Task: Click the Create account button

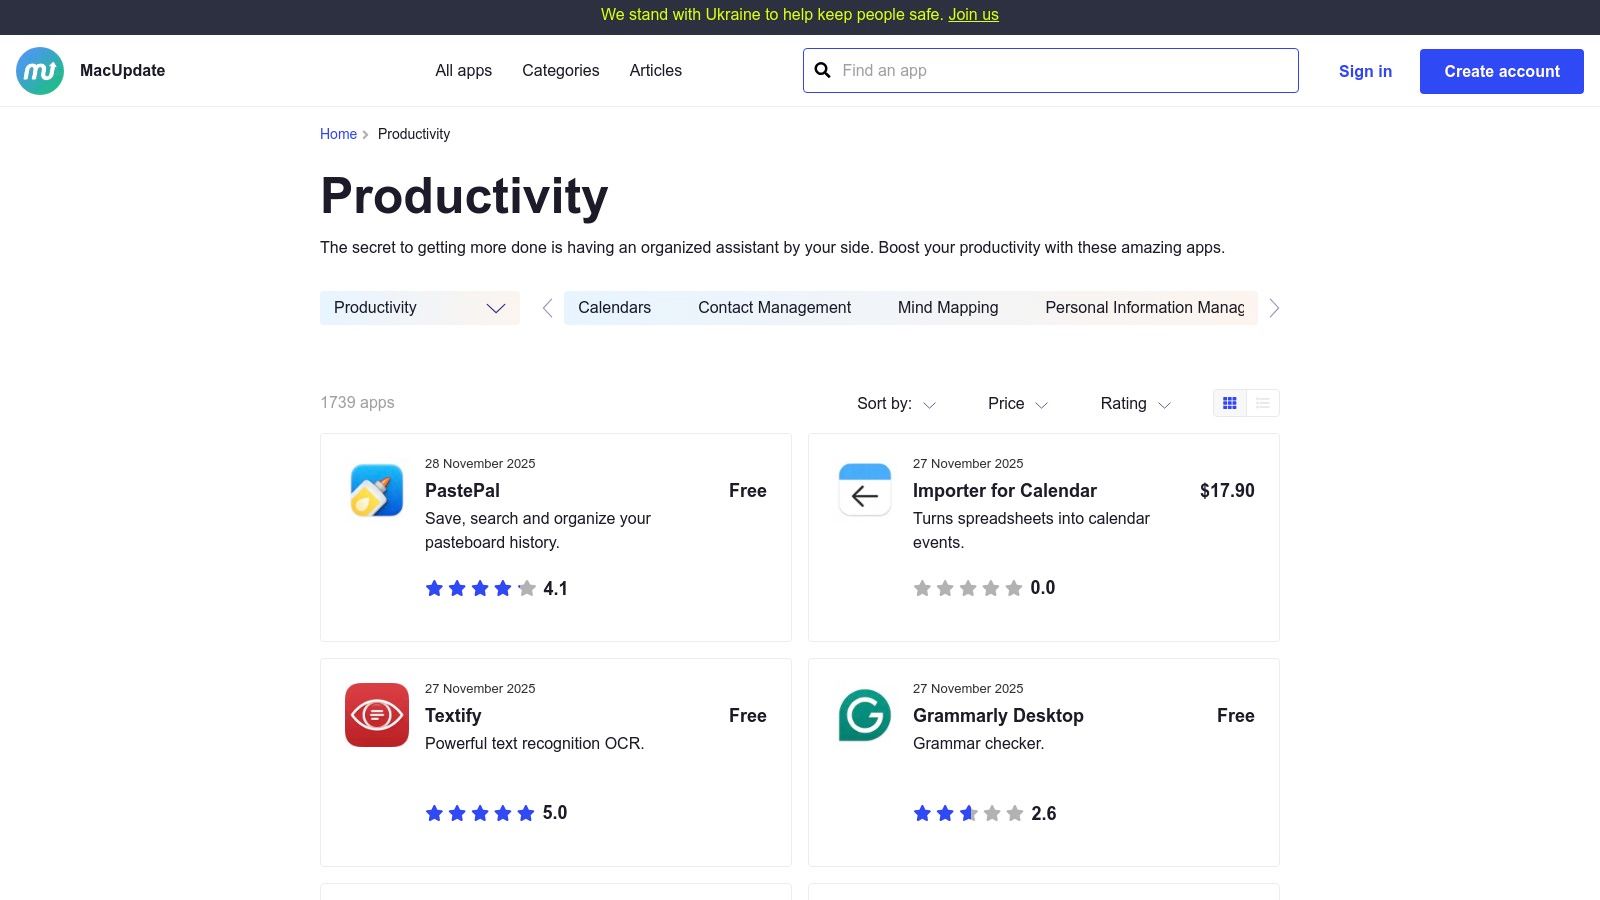Action: pyautogui.click(x=1502, y=72)
